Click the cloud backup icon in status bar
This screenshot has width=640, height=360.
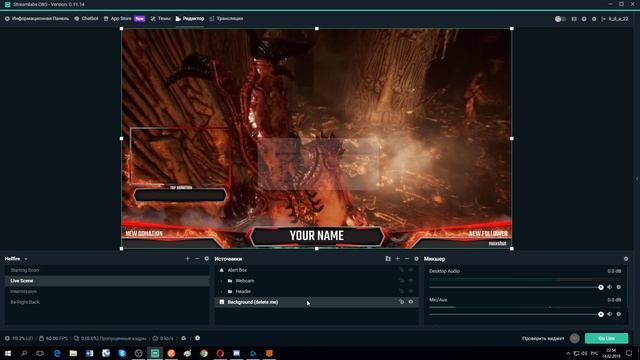184,338
